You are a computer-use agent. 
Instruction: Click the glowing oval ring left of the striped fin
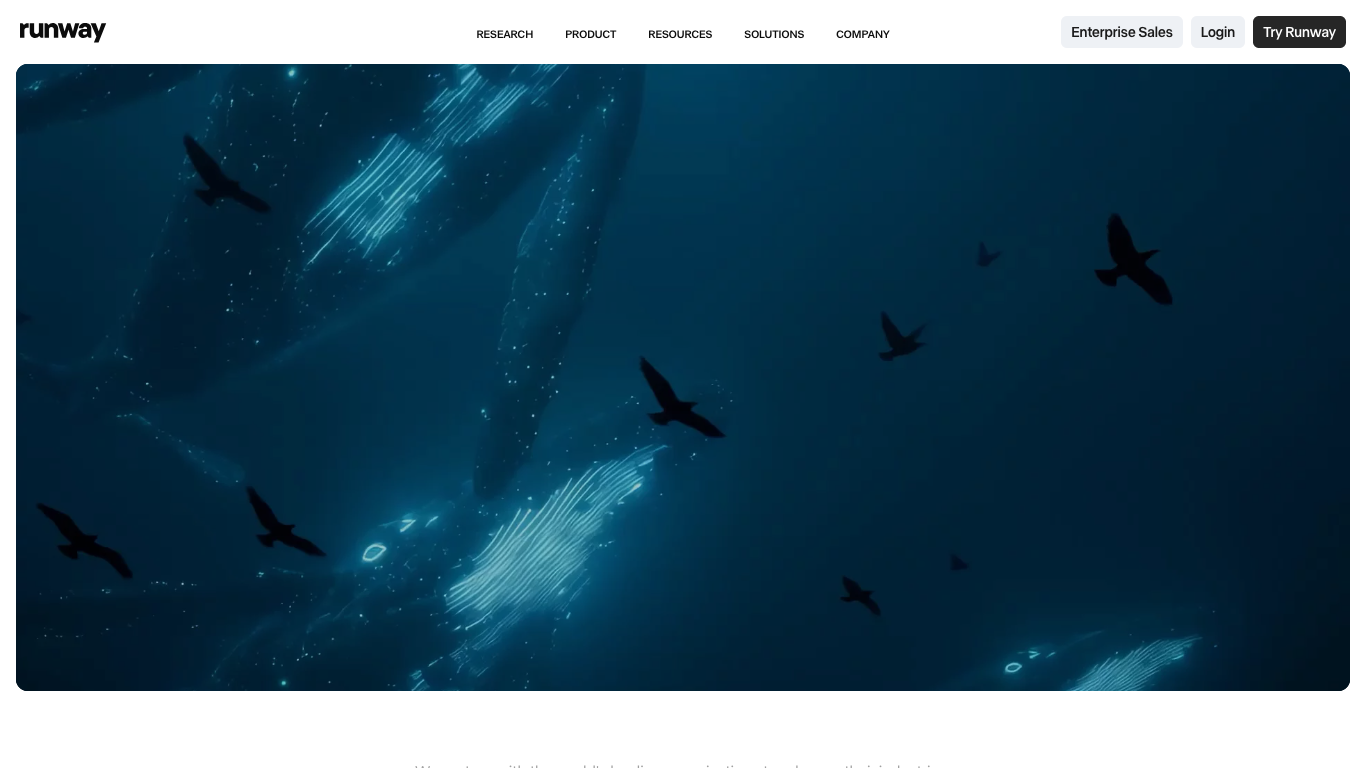374,551
